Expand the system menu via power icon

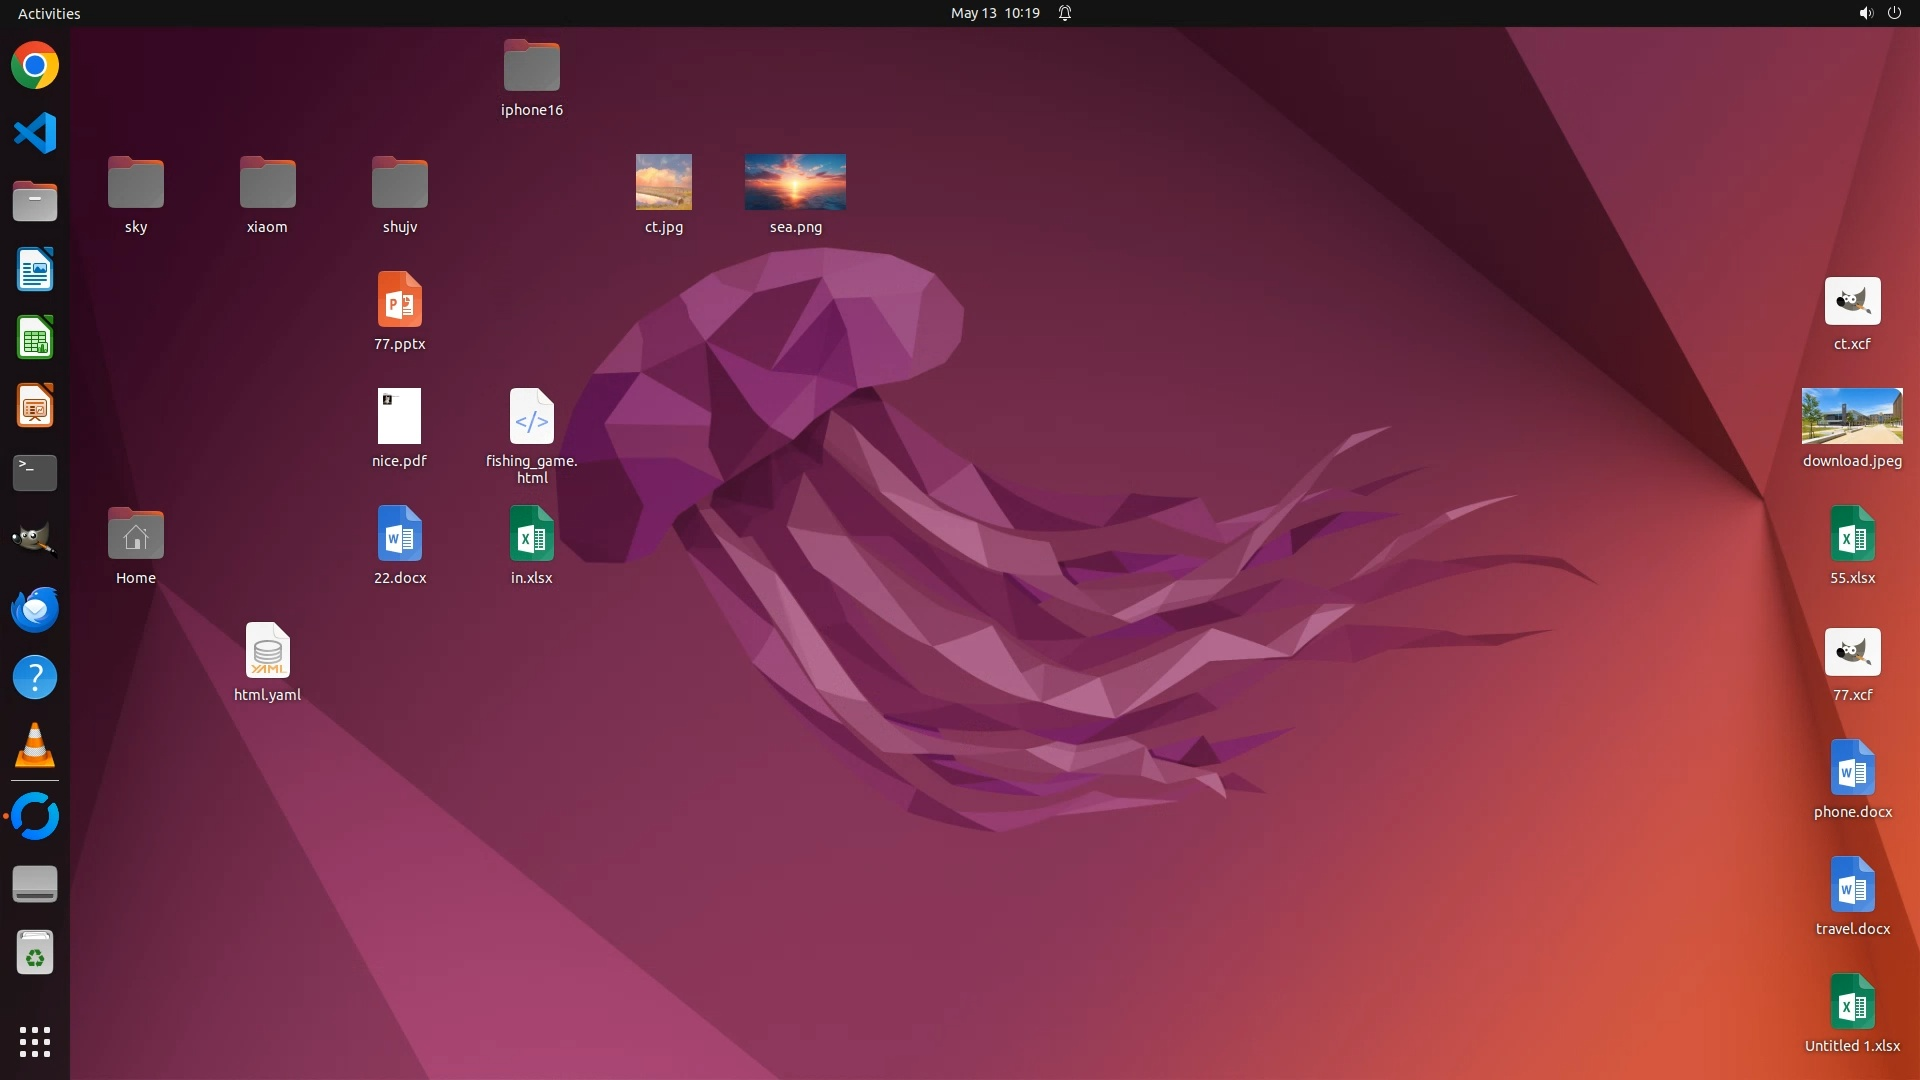tap(1894, 13)
